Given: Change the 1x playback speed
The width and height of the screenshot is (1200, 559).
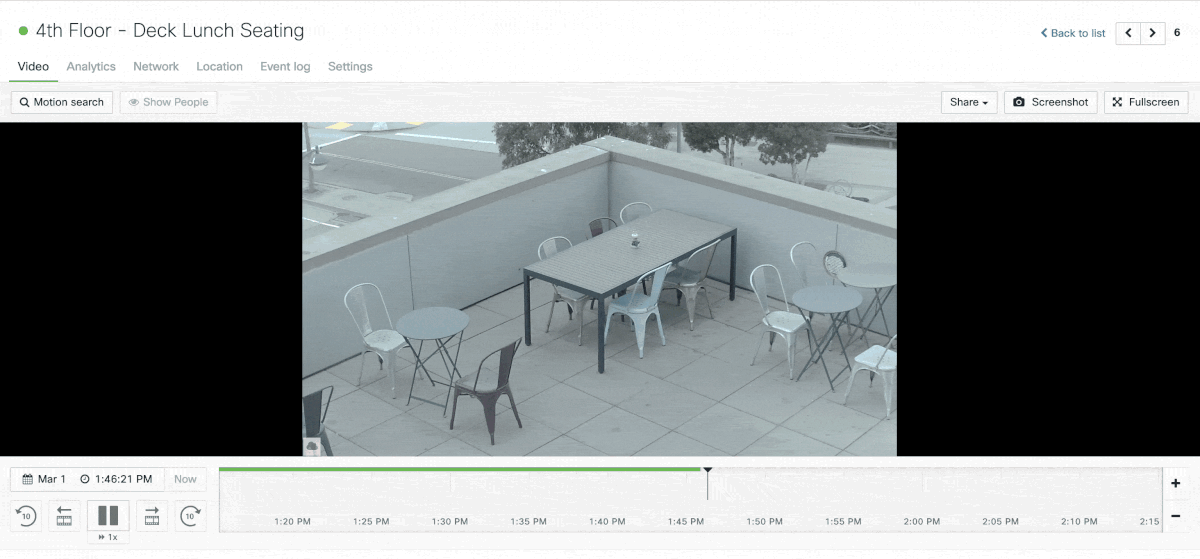Looking at the screenshot, I should click(108, 537).
